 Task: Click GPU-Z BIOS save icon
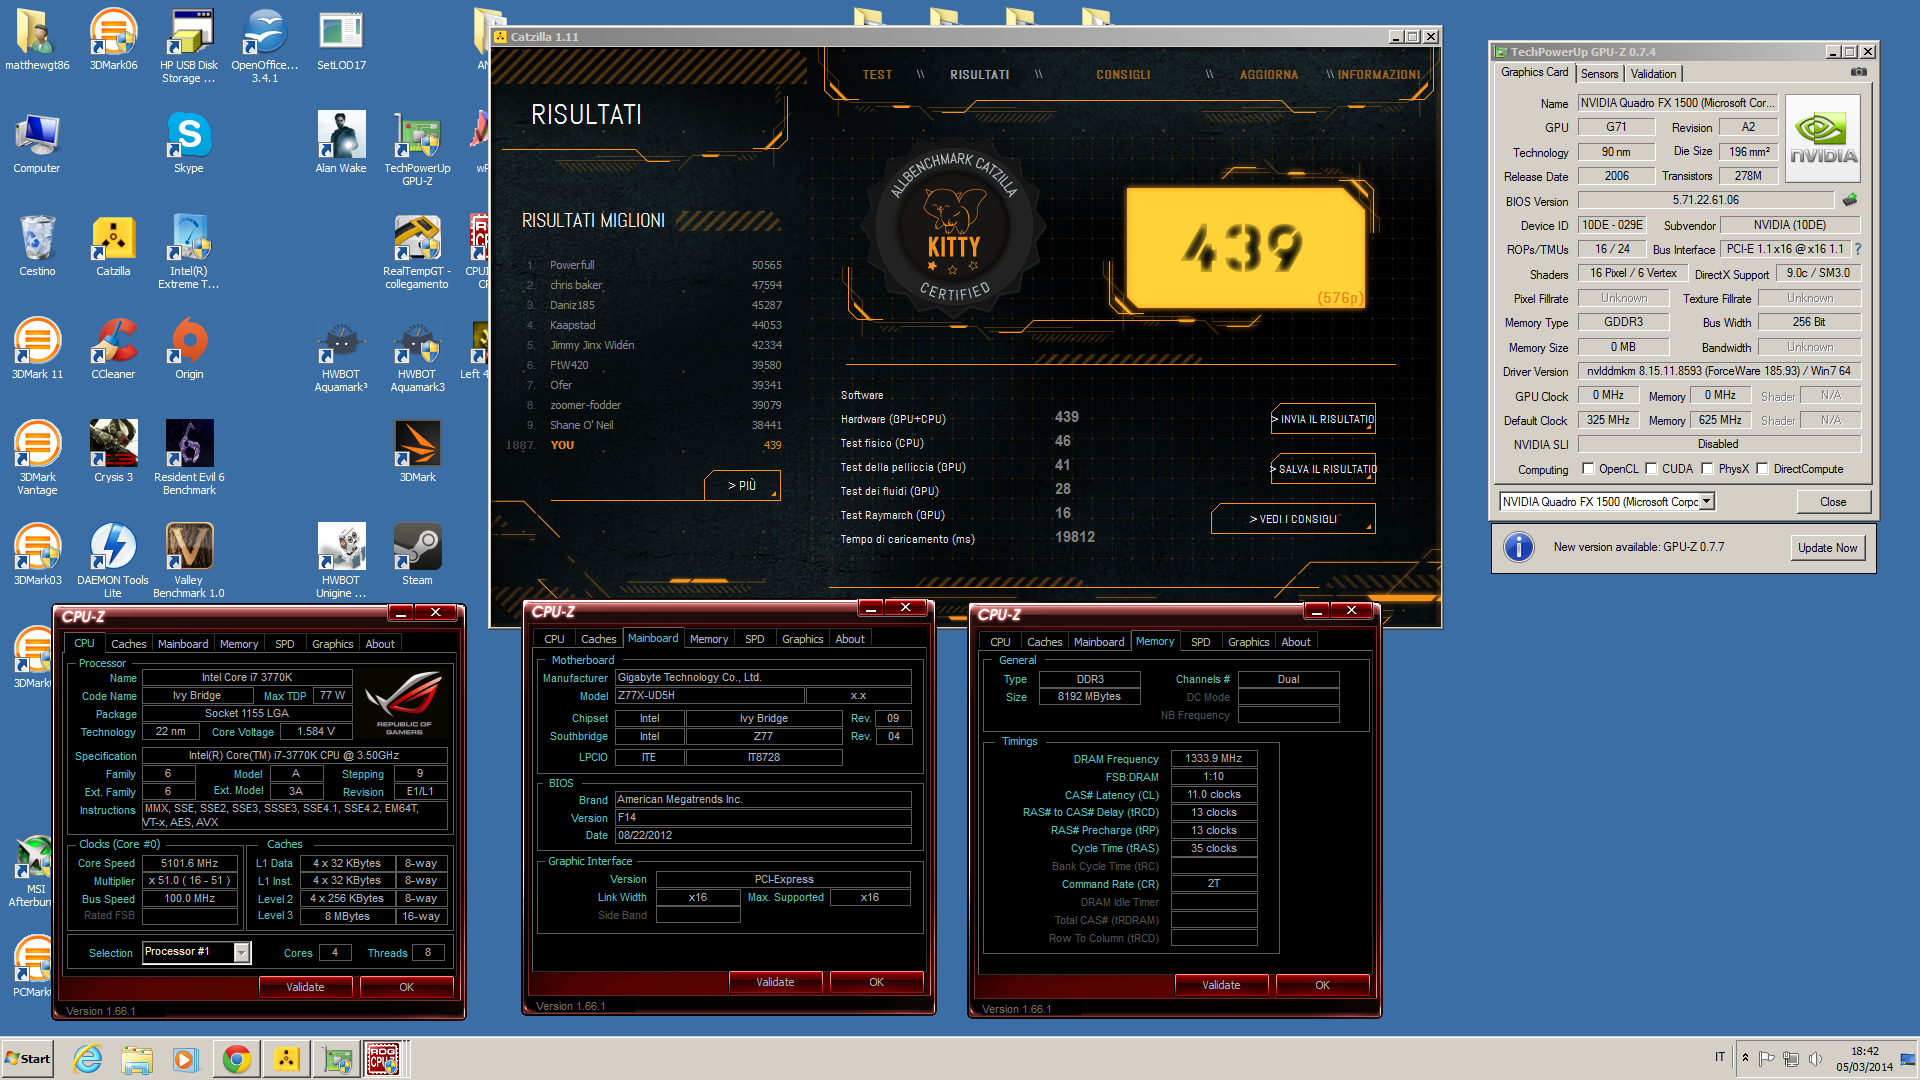tap(1850, 200)
